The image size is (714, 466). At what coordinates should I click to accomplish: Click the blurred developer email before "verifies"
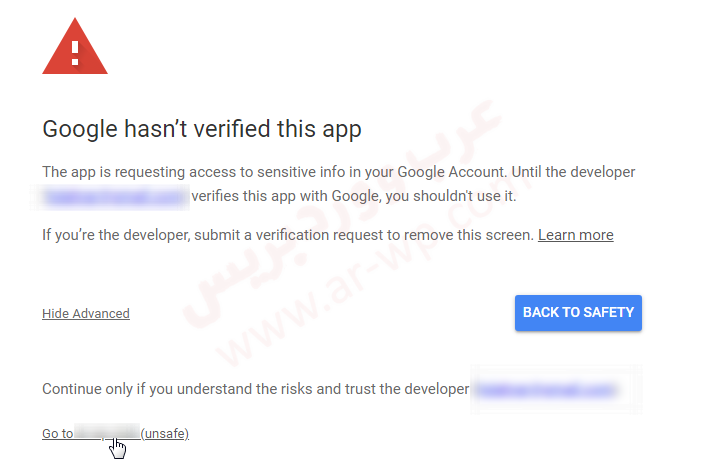pos(114,197)
